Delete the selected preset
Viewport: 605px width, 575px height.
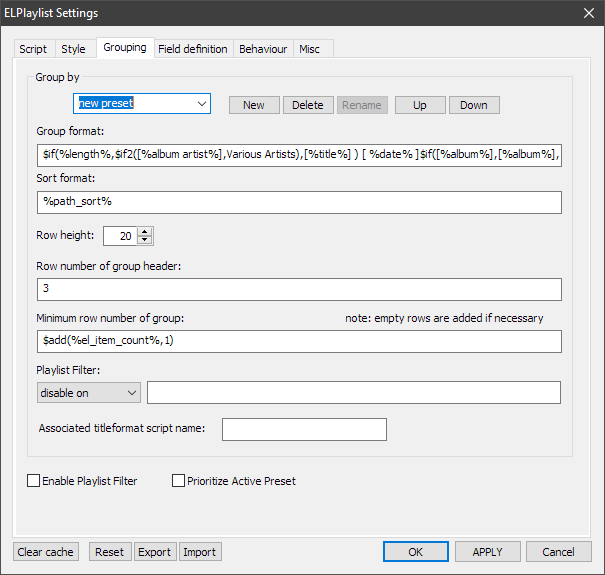pos(308,105)
